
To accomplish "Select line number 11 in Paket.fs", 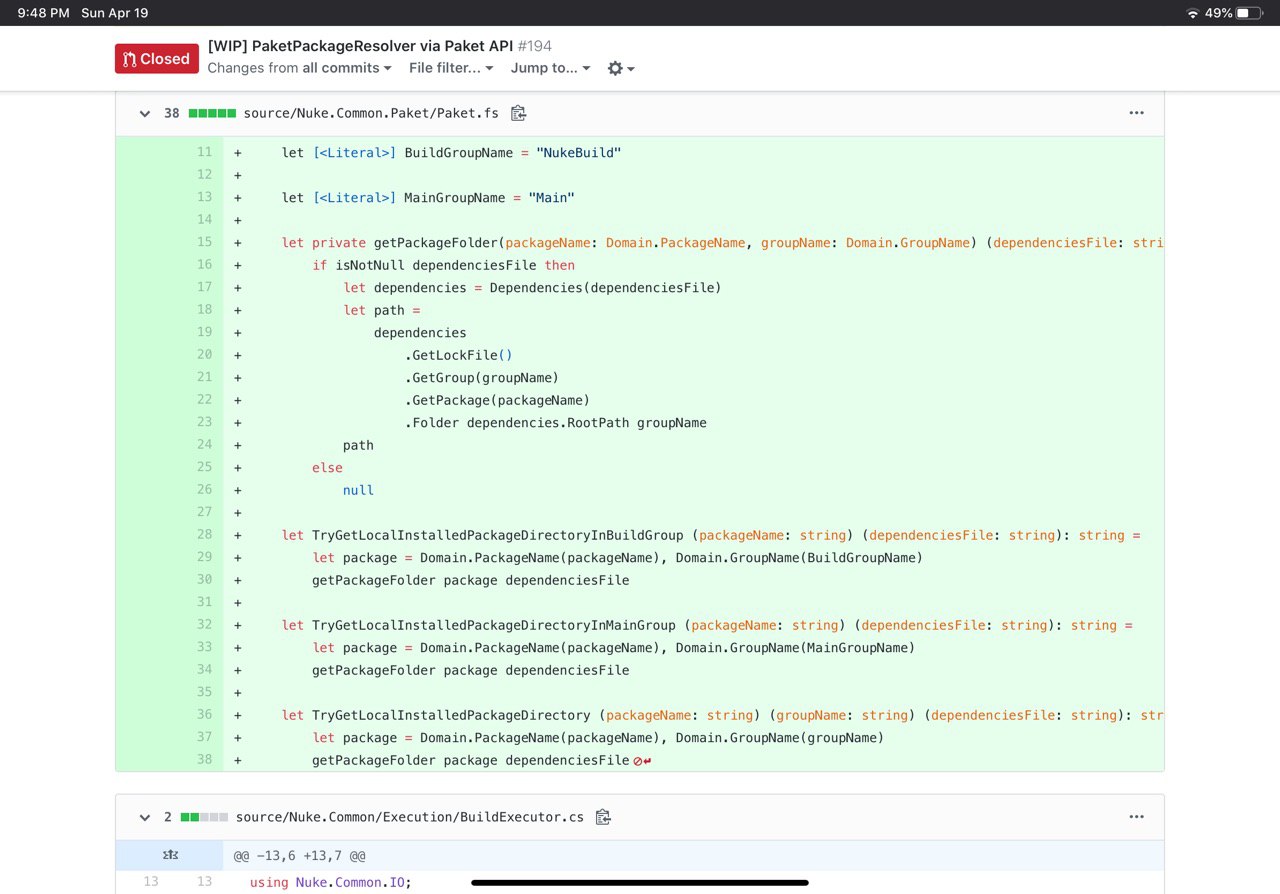I will point(204,152).
